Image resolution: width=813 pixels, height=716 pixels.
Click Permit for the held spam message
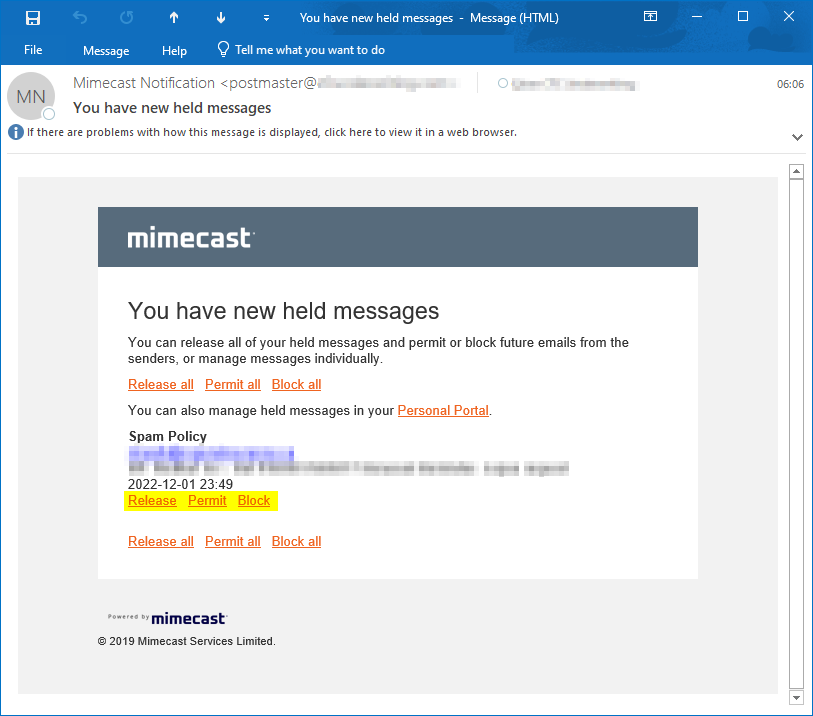[x=207, y=501]
